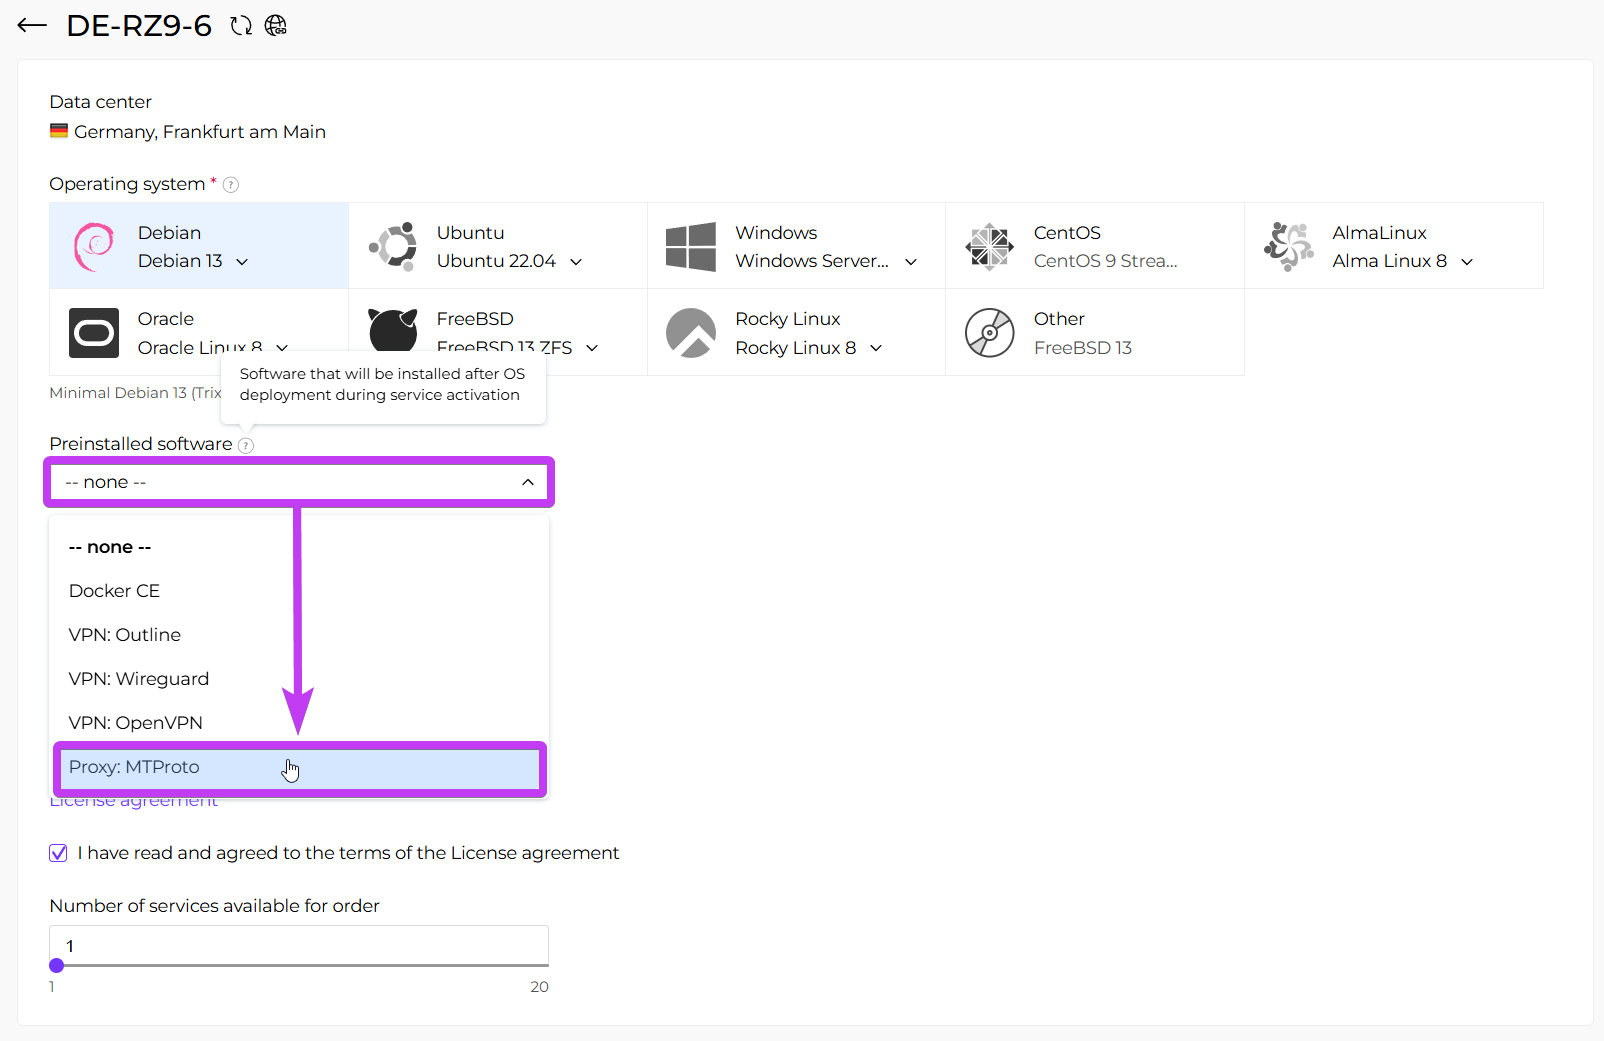This screenshot has height=1041, width=1604.
Task: Select the Oracle logo icon
Action: (94, 333)
